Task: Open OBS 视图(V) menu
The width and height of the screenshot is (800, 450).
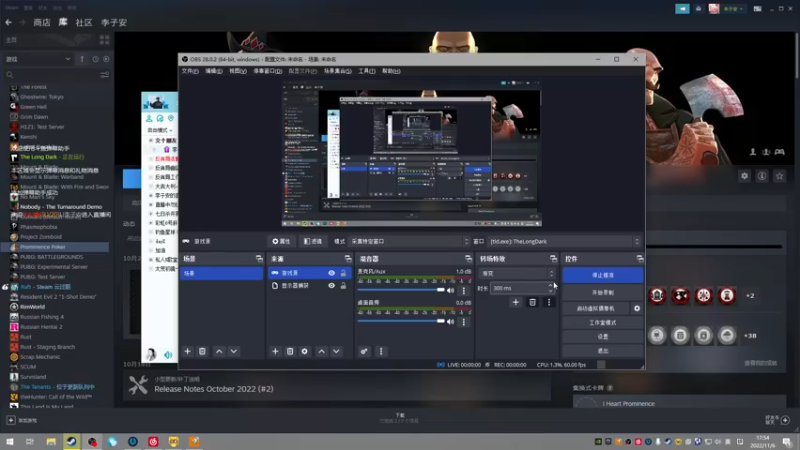Action: tap(238, 71)
